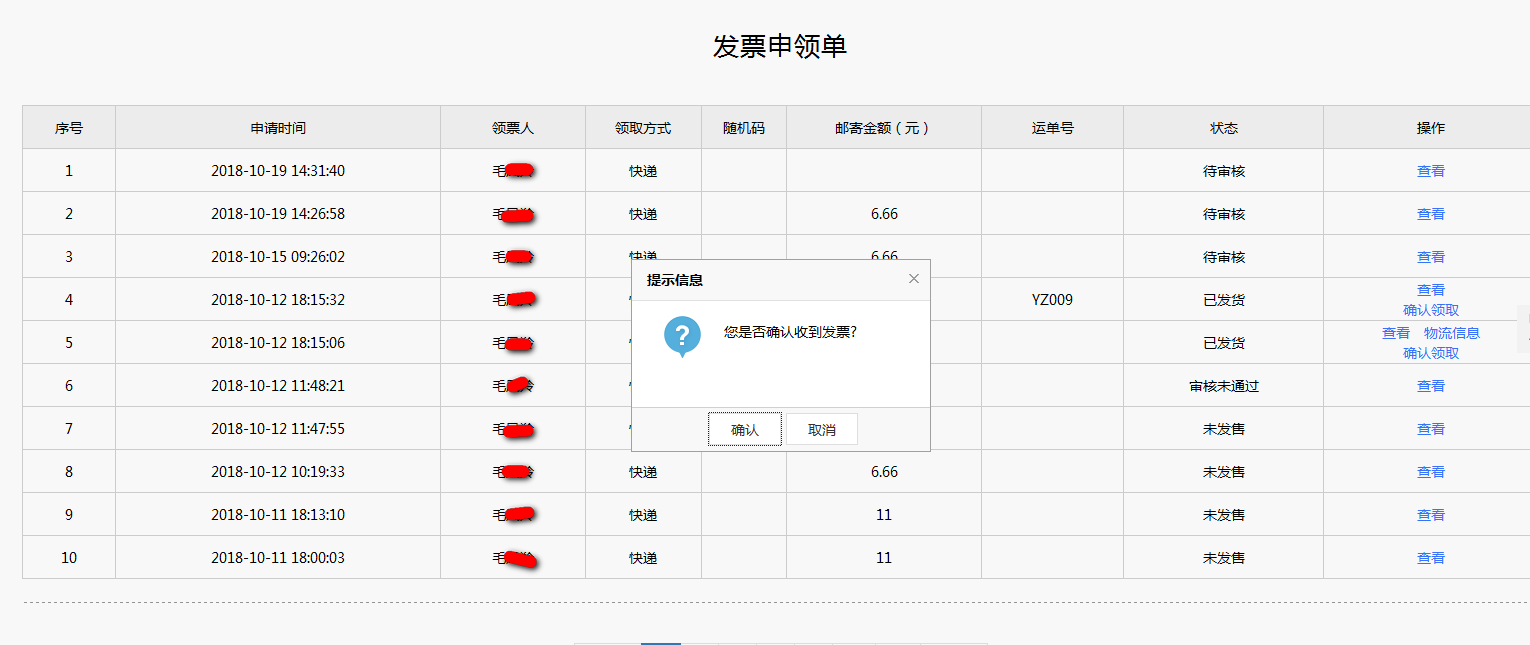Viewport: 1530px width, 645px height.
Task: Click 已发货 status in row 4
Action: coord(1224,300)
